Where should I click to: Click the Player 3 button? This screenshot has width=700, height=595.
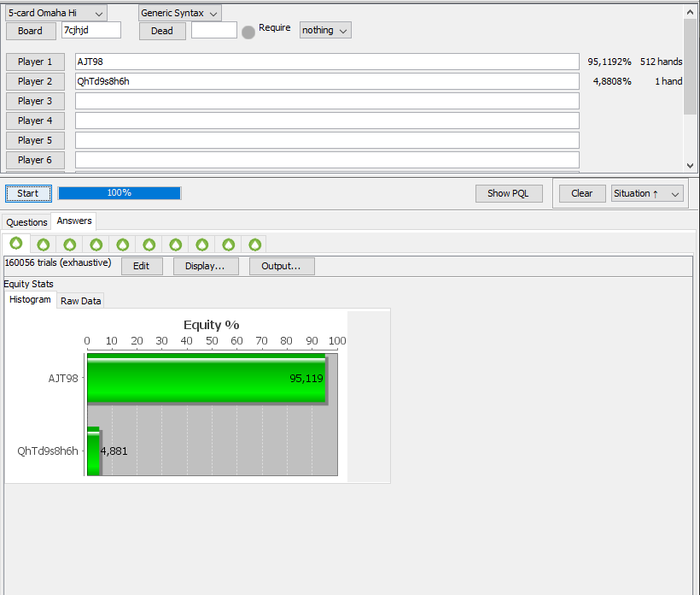(35, 101)
